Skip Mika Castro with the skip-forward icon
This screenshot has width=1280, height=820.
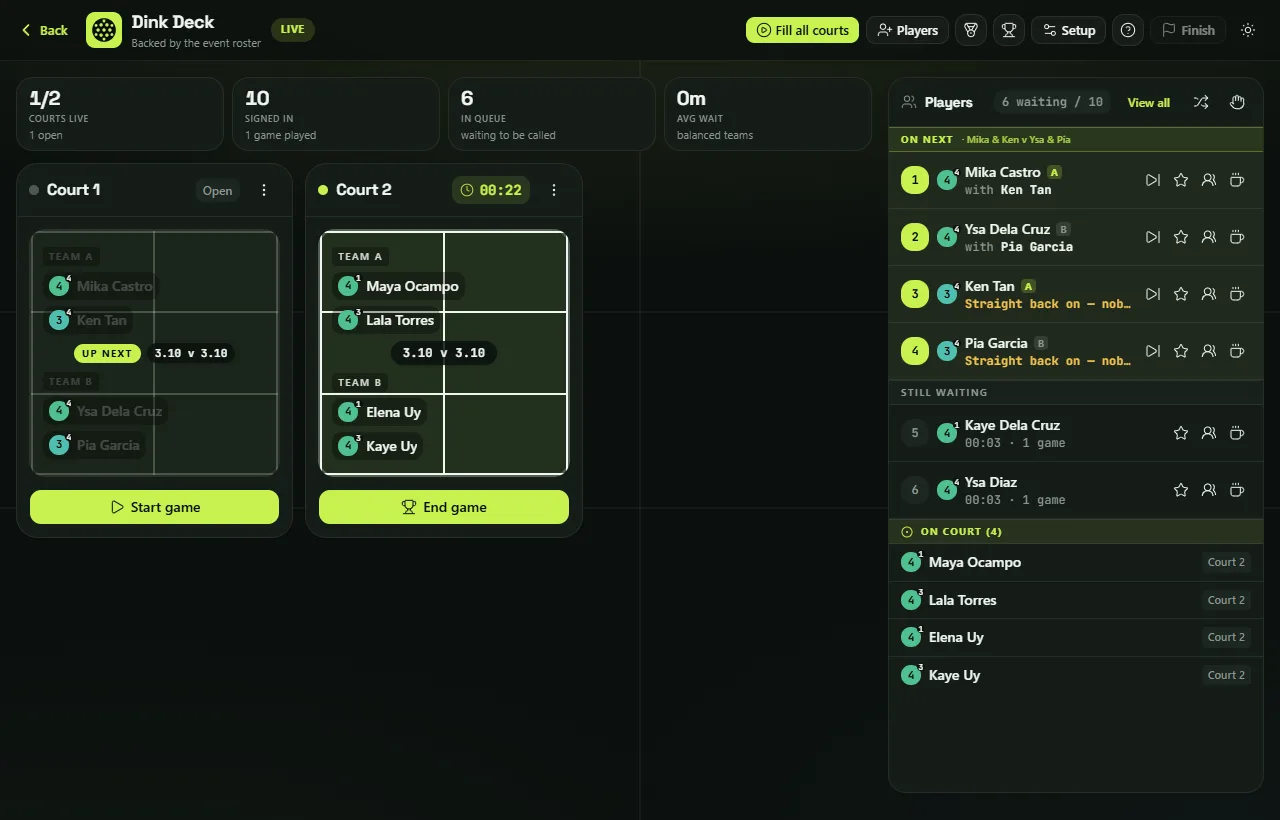coord(1153,180)
